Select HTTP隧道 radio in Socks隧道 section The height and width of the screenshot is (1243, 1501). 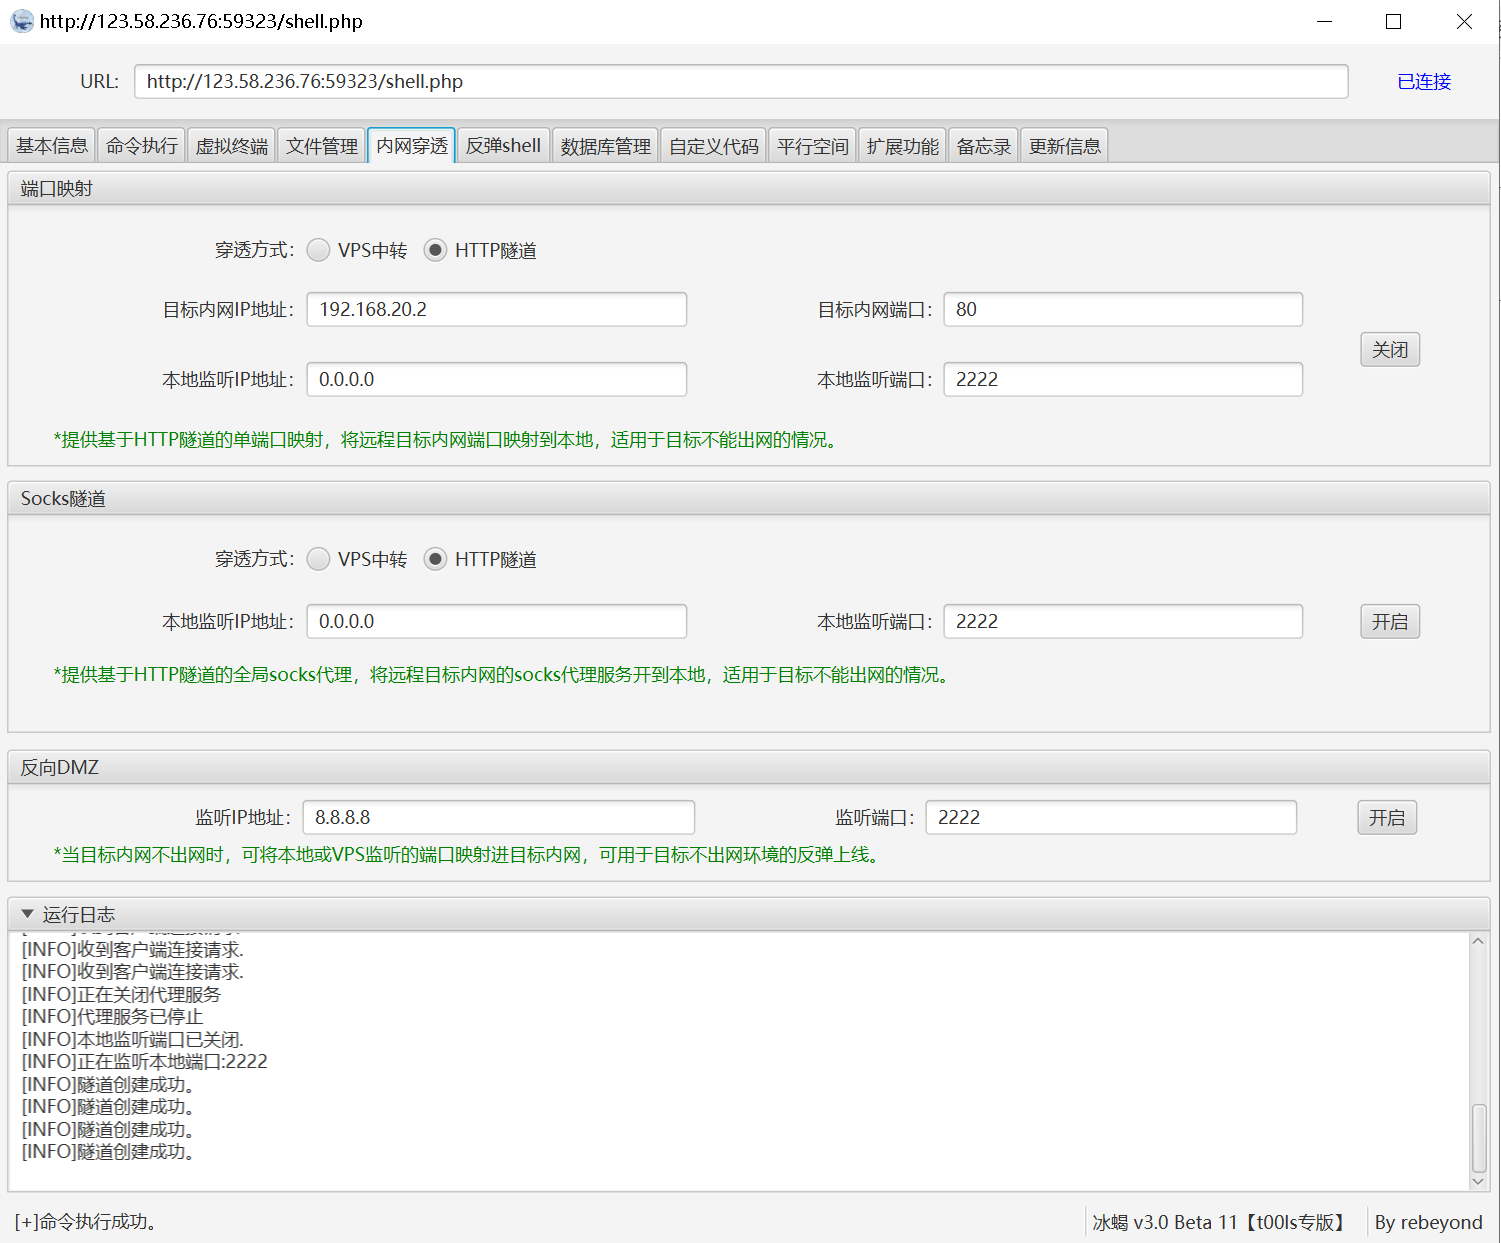[x=435, y=559]
